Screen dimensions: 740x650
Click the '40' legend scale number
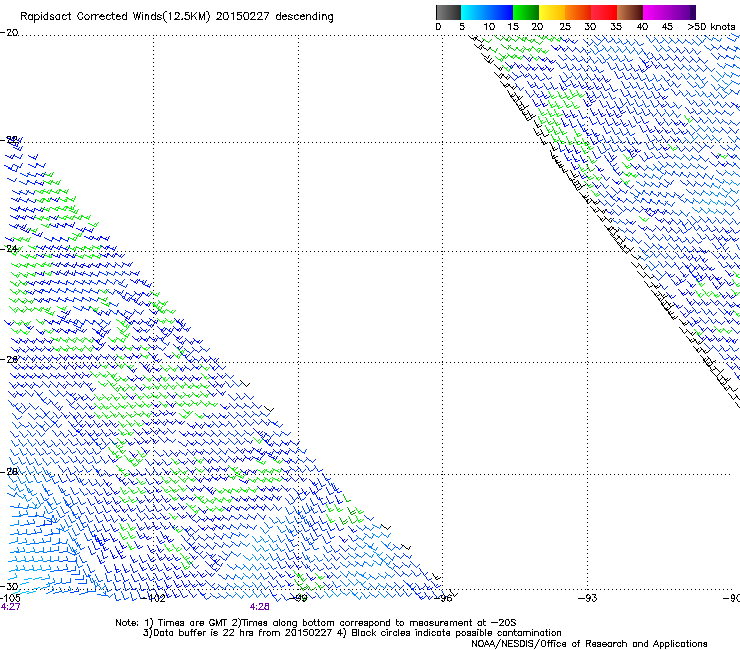(642, 27)
